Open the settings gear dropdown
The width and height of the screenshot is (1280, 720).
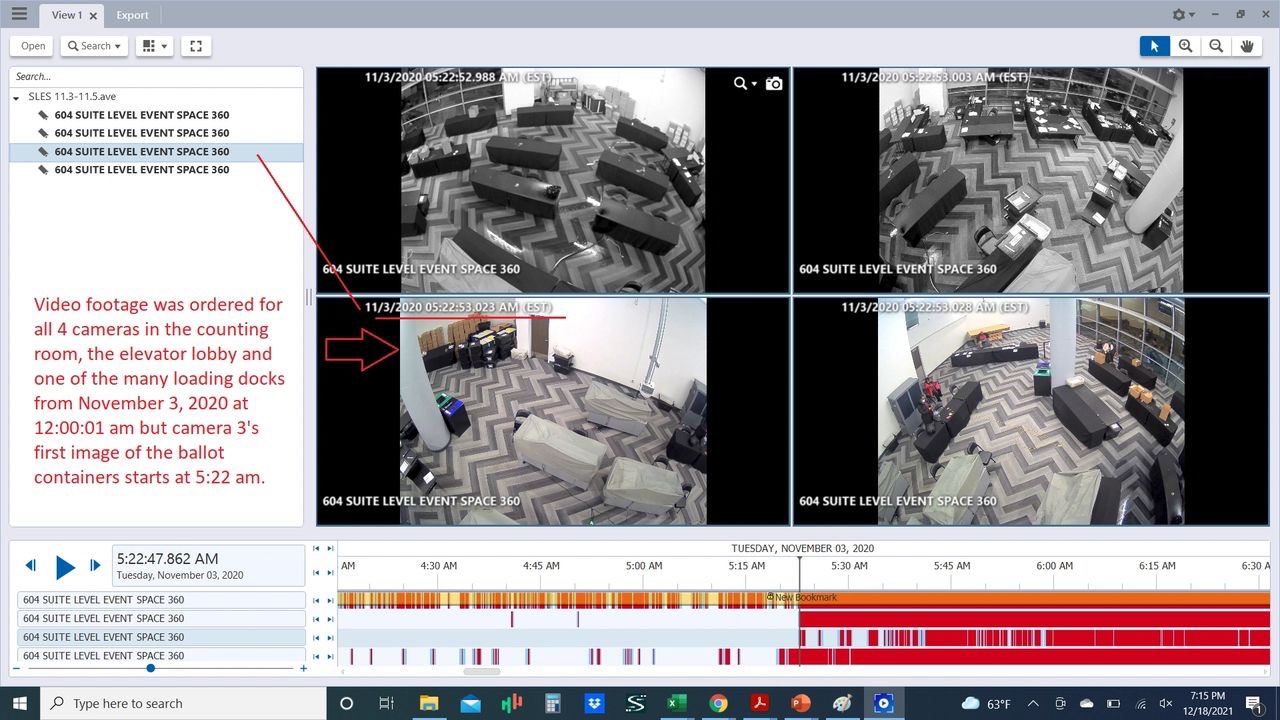coord(1183,15)
